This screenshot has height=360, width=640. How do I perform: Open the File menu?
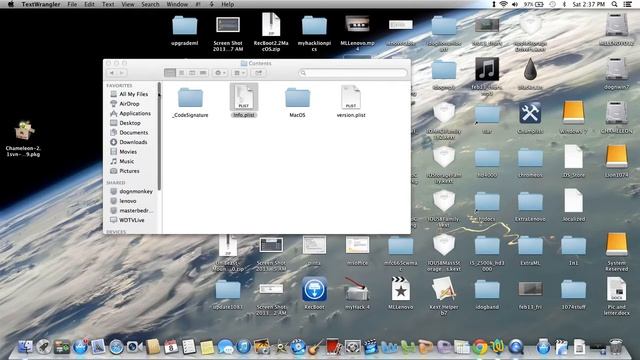72,4
